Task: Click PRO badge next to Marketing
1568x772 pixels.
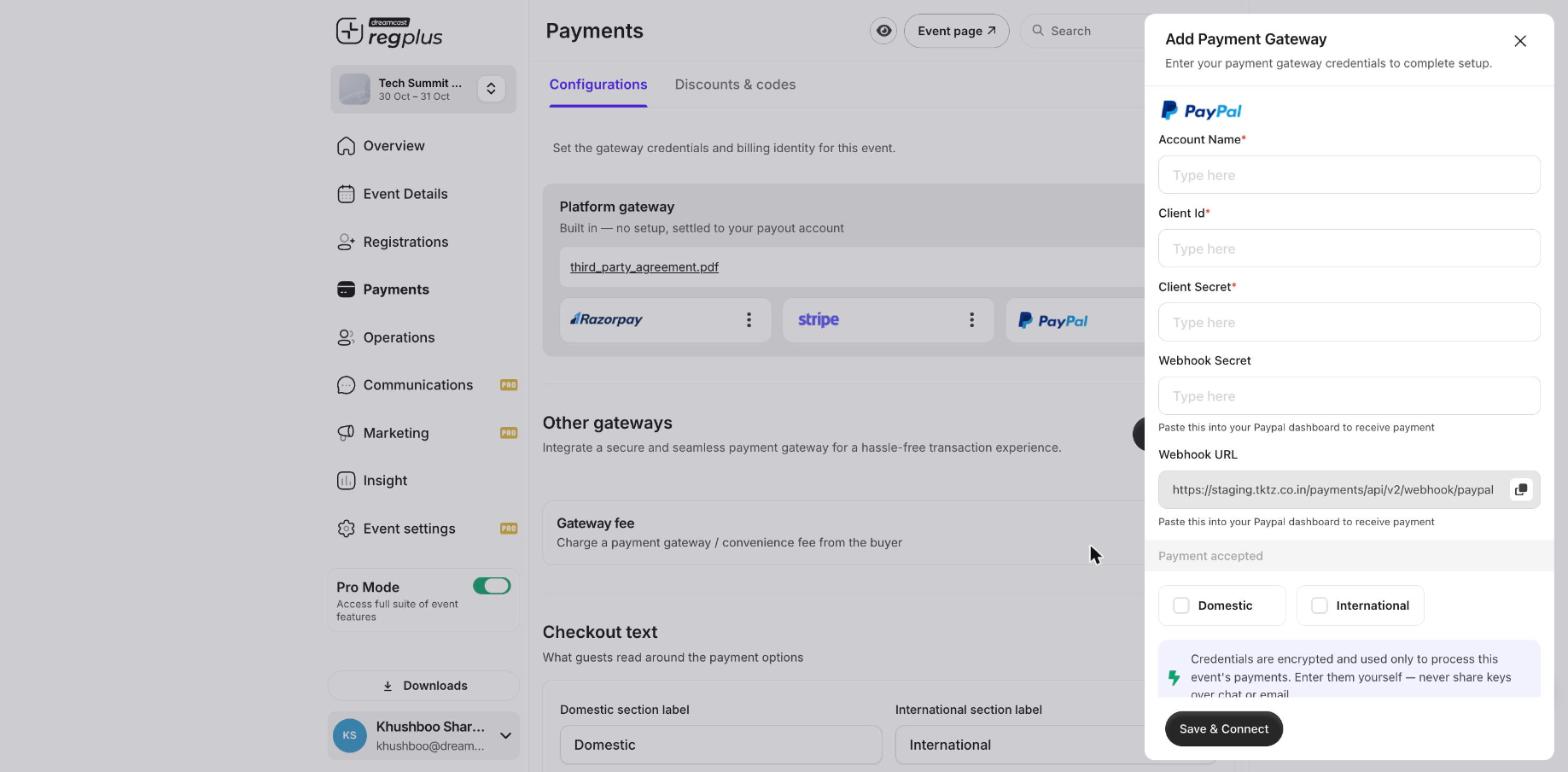Action: pos(508,433)
